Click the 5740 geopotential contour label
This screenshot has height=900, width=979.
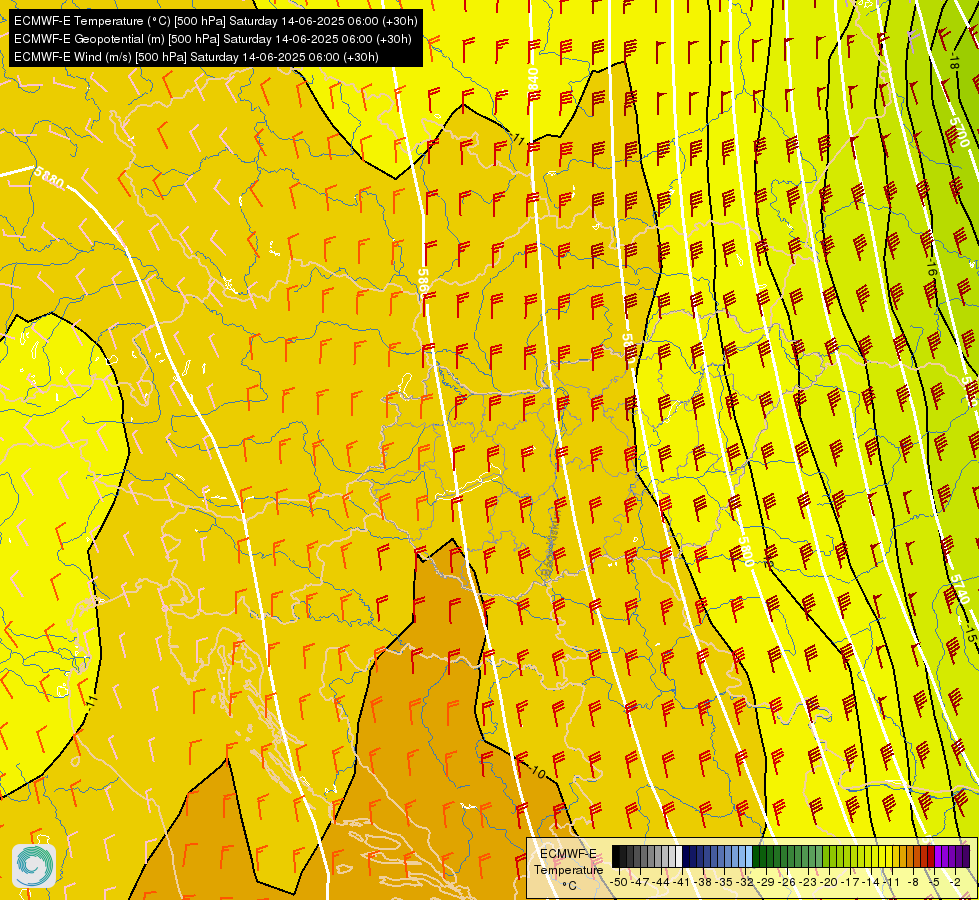pyautogui.click(x=962, y=589)
